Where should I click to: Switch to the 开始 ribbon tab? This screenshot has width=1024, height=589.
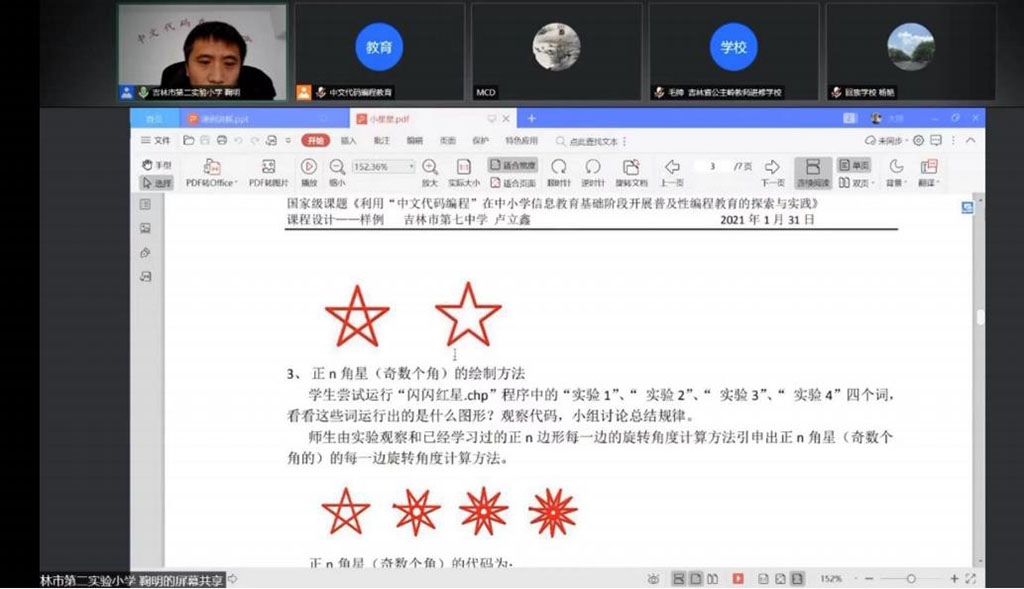316,140
